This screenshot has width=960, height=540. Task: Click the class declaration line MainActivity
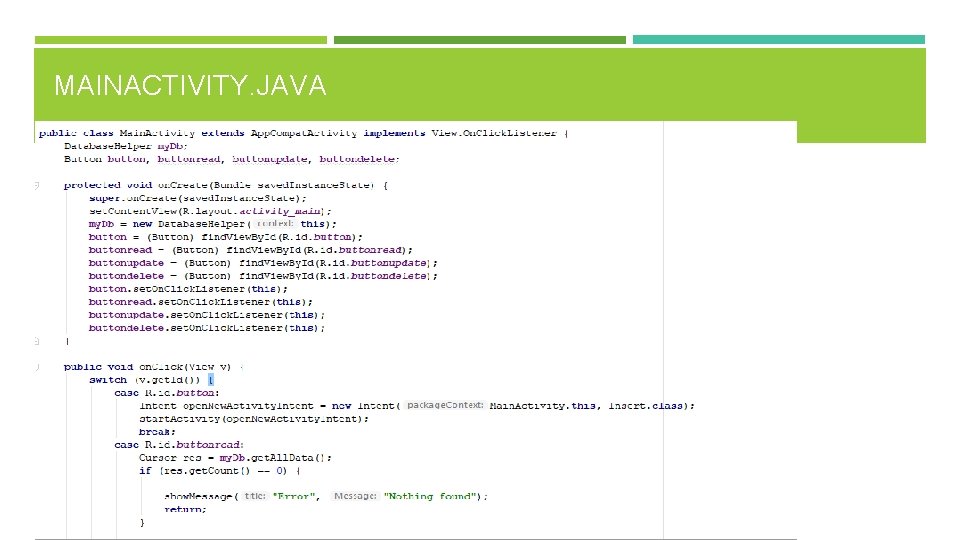click(x=304, y=133)
